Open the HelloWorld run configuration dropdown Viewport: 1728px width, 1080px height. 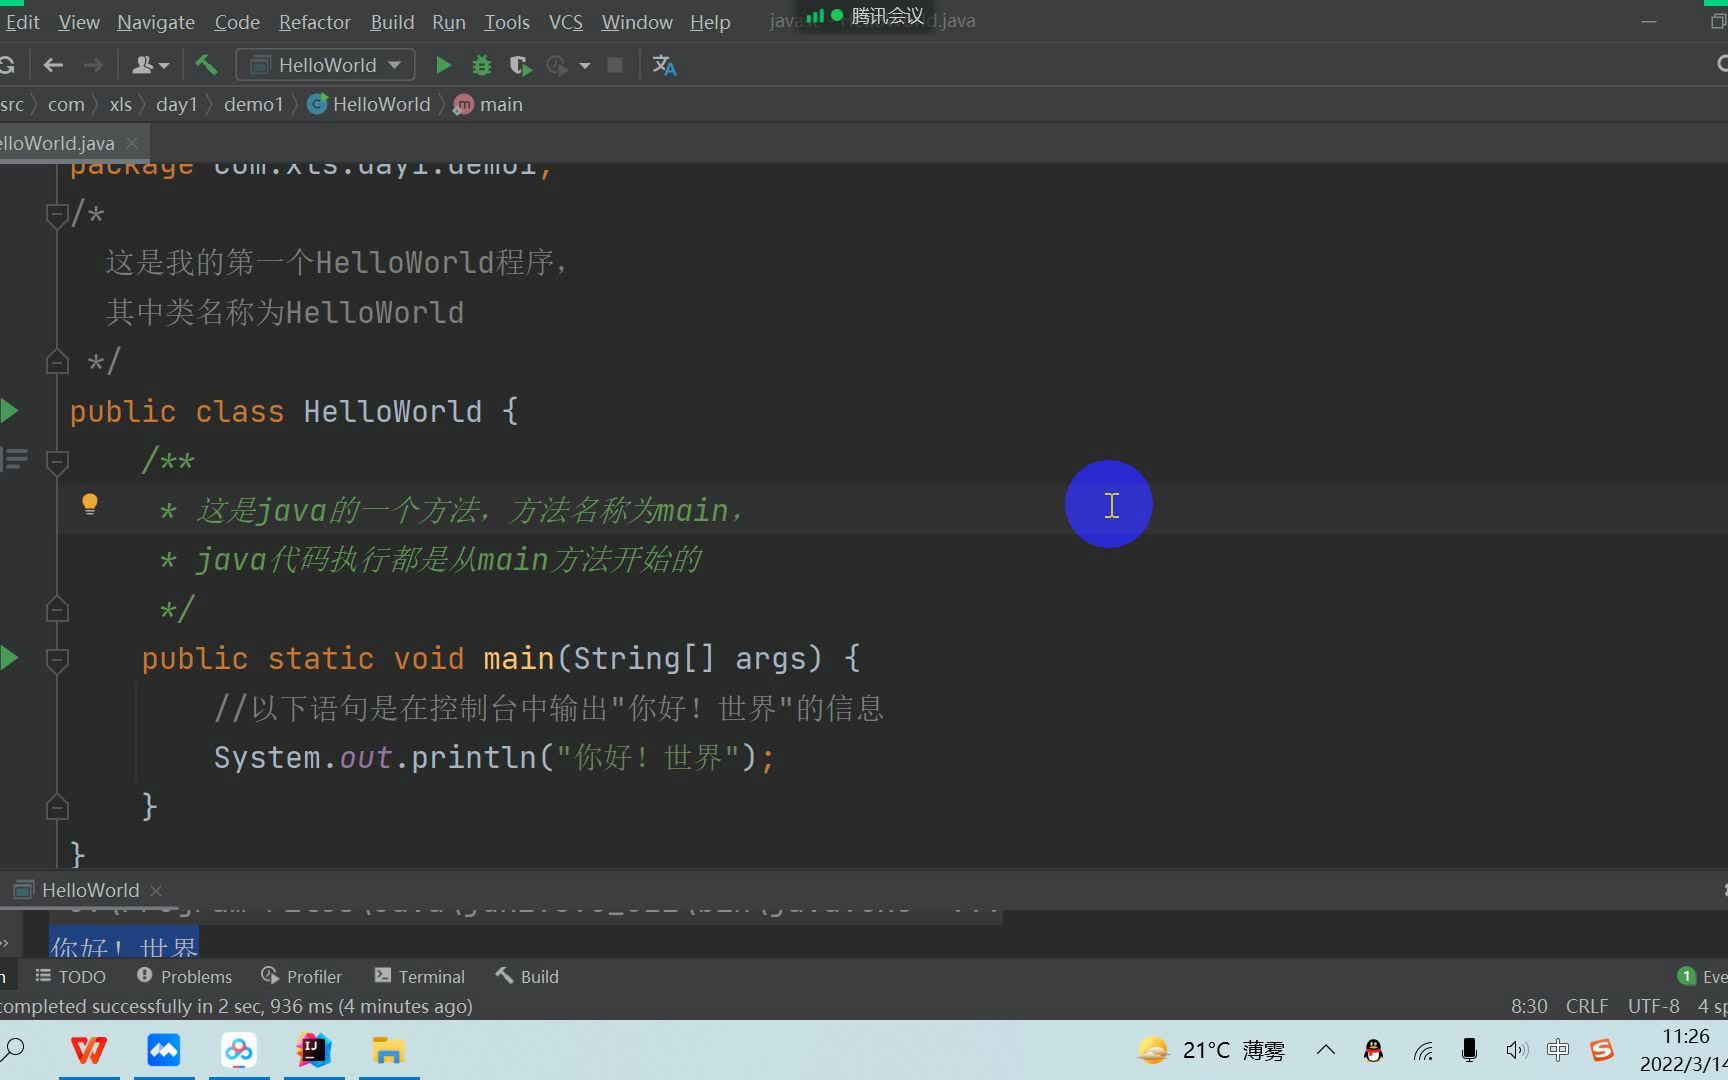(x=326, y=65)
